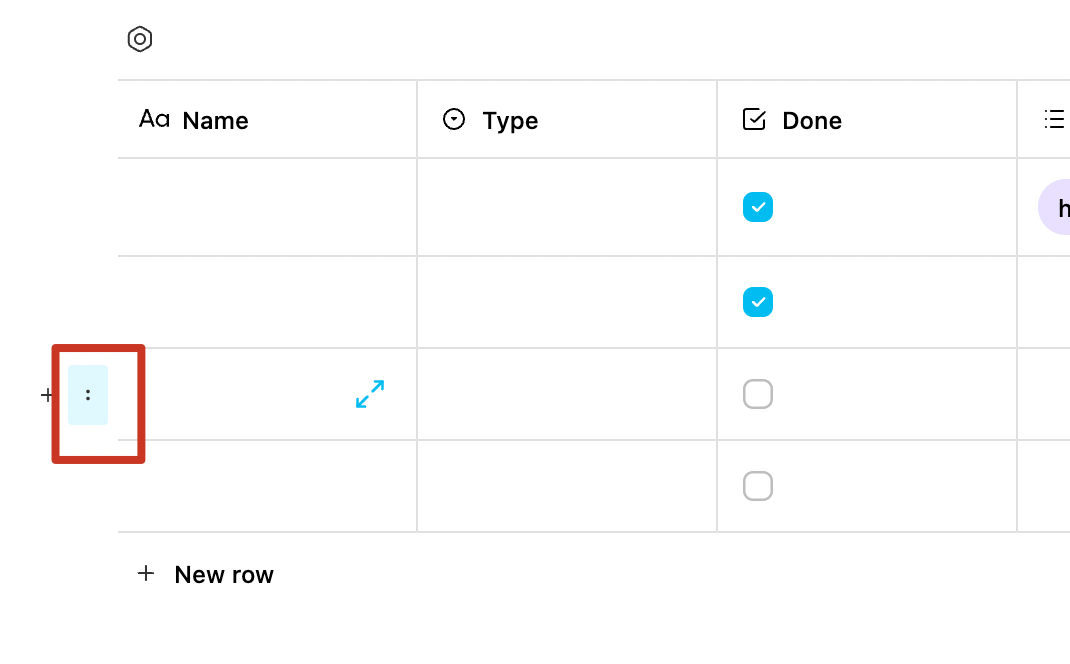
Task: Tick the Done checkbox in fourth row
Action: tap(758, 486)
